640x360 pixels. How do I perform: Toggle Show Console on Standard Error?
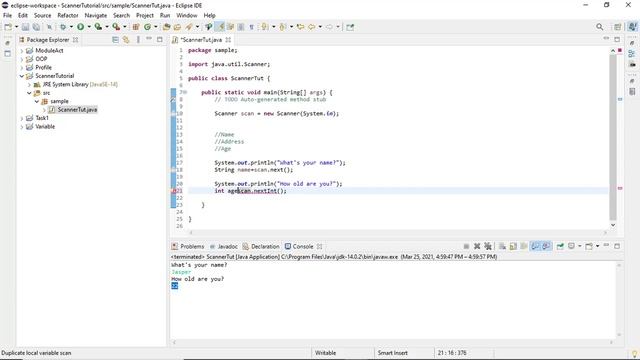pyautogui.click(x=546, y=246)
